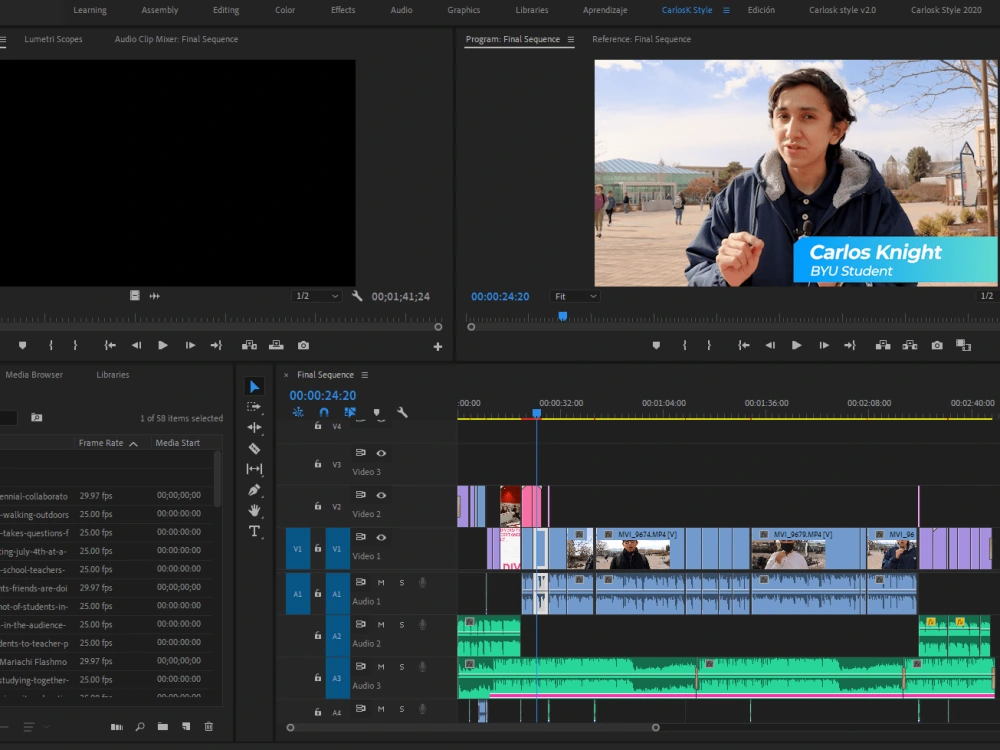1000x750 pixels.
Task: Play the Program monitor sequence
Action: (x=797, y=345)
